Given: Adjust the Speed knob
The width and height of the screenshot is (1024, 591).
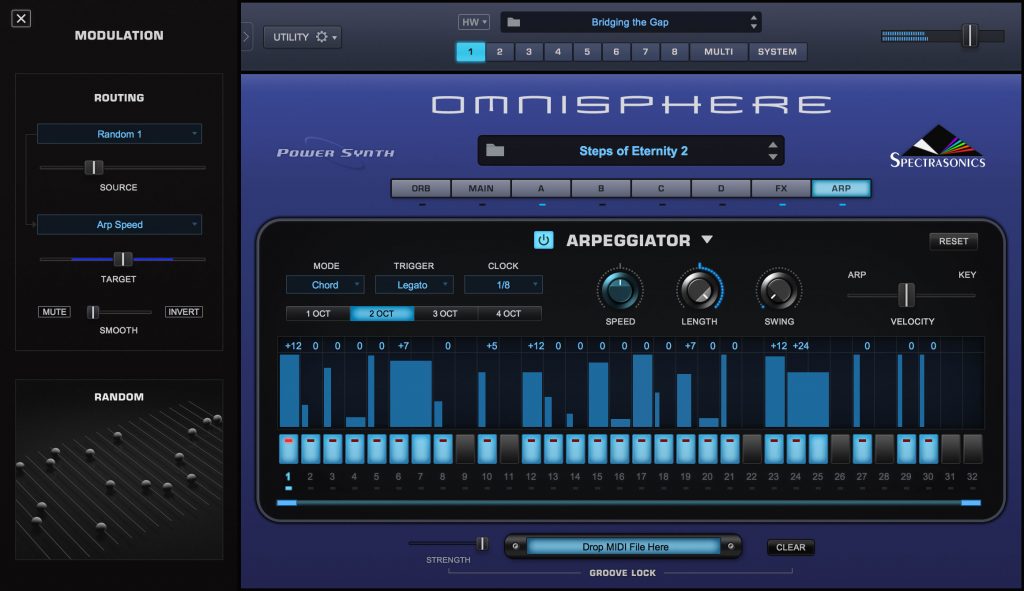Looking at the screenshot, I should 620,291.
